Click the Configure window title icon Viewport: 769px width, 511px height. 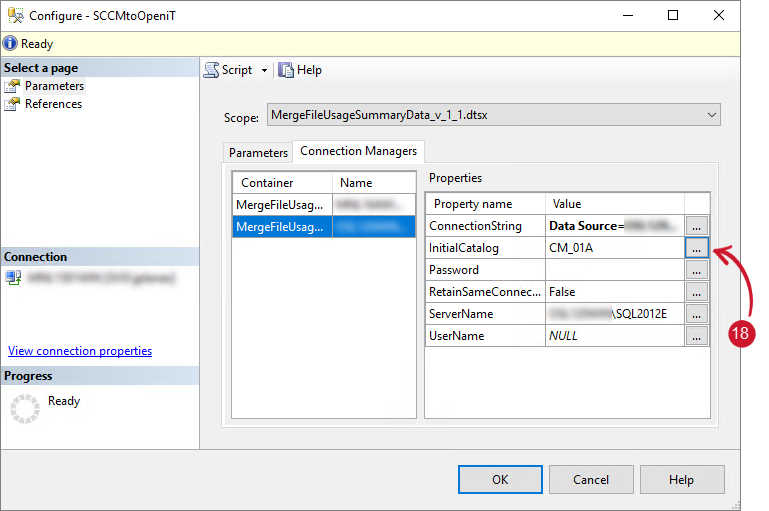tap(16, 16)
